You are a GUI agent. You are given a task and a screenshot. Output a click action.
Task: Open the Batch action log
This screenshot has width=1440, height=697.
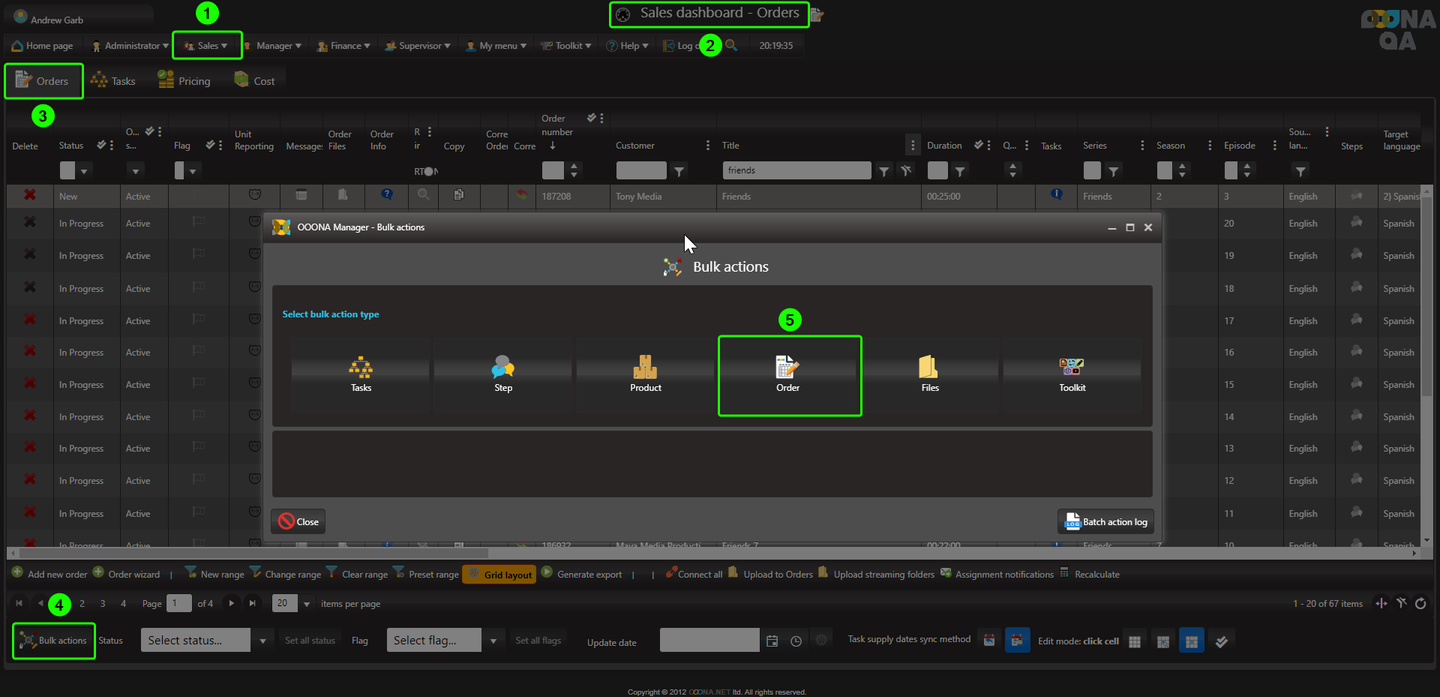pos(1105,522)
